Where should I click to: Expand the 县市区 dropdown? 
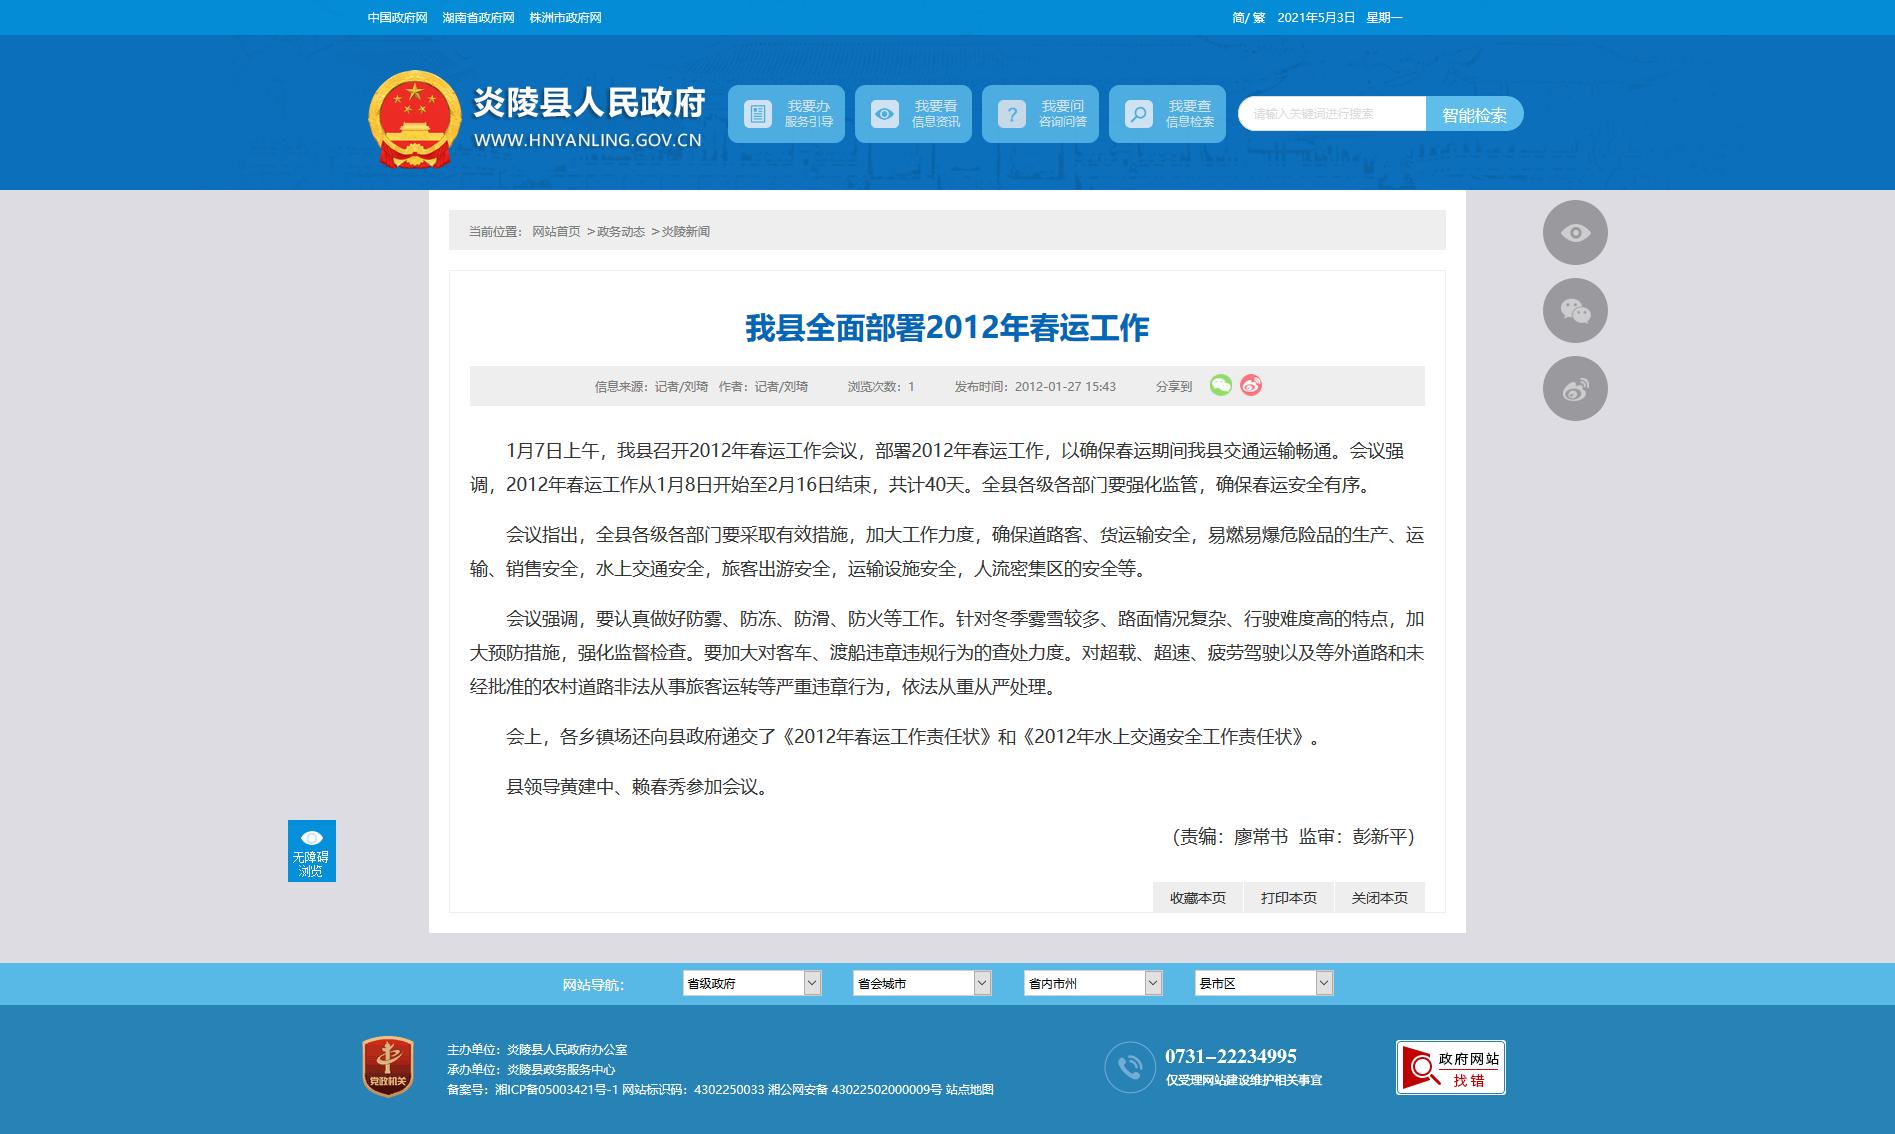[x=1263, y=984]
